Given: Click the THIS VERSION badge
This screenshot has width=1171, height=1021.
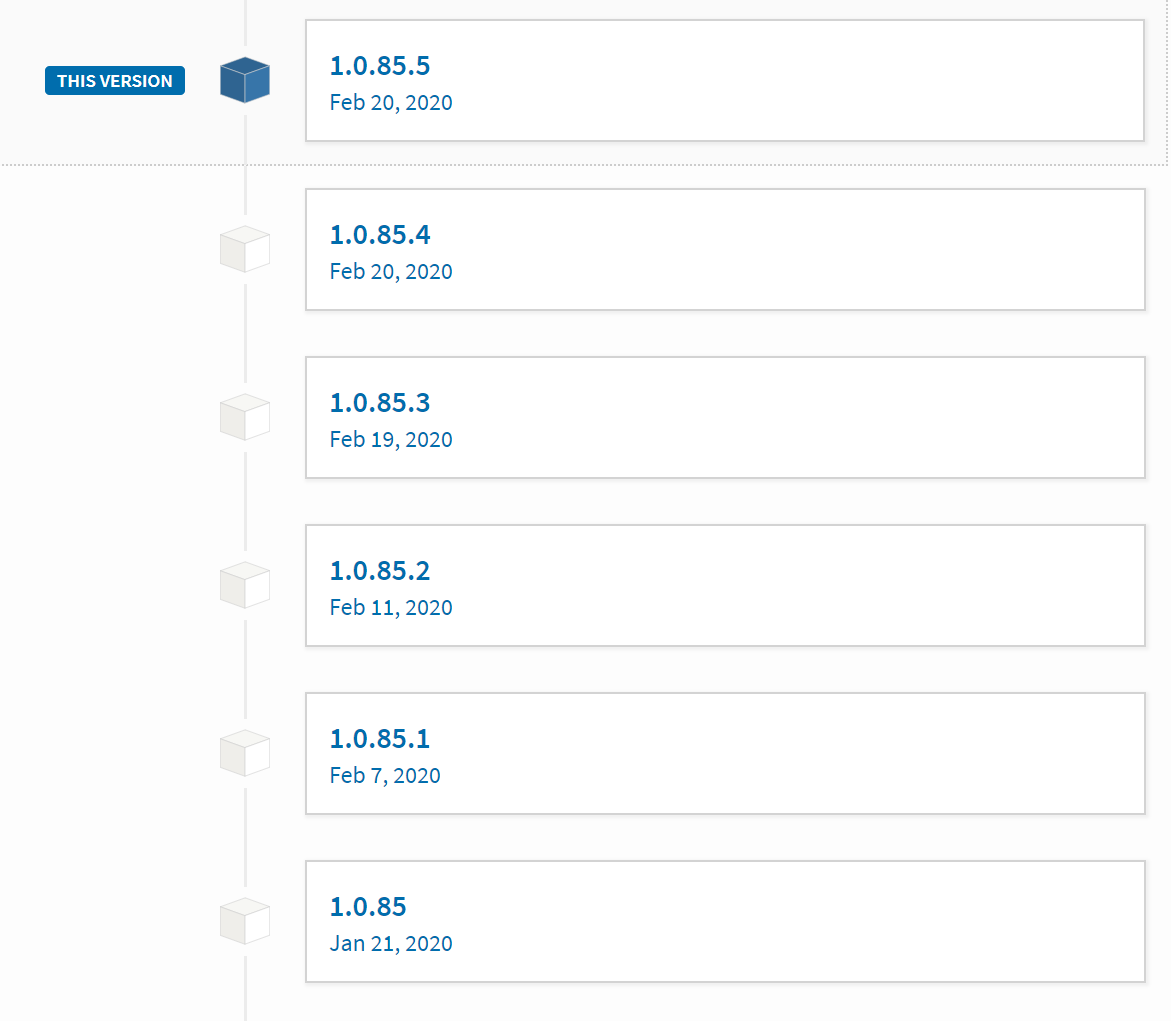Looking at the screenshot, I should [x=114, y=80].
